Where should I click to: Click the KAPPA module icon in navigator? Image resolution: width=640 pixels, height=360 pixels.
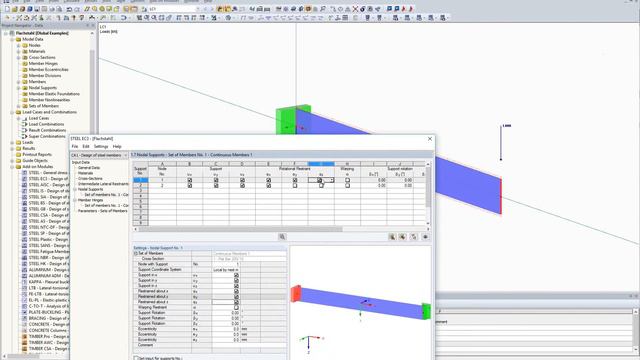pyautogui.click(x=24, y=282)
